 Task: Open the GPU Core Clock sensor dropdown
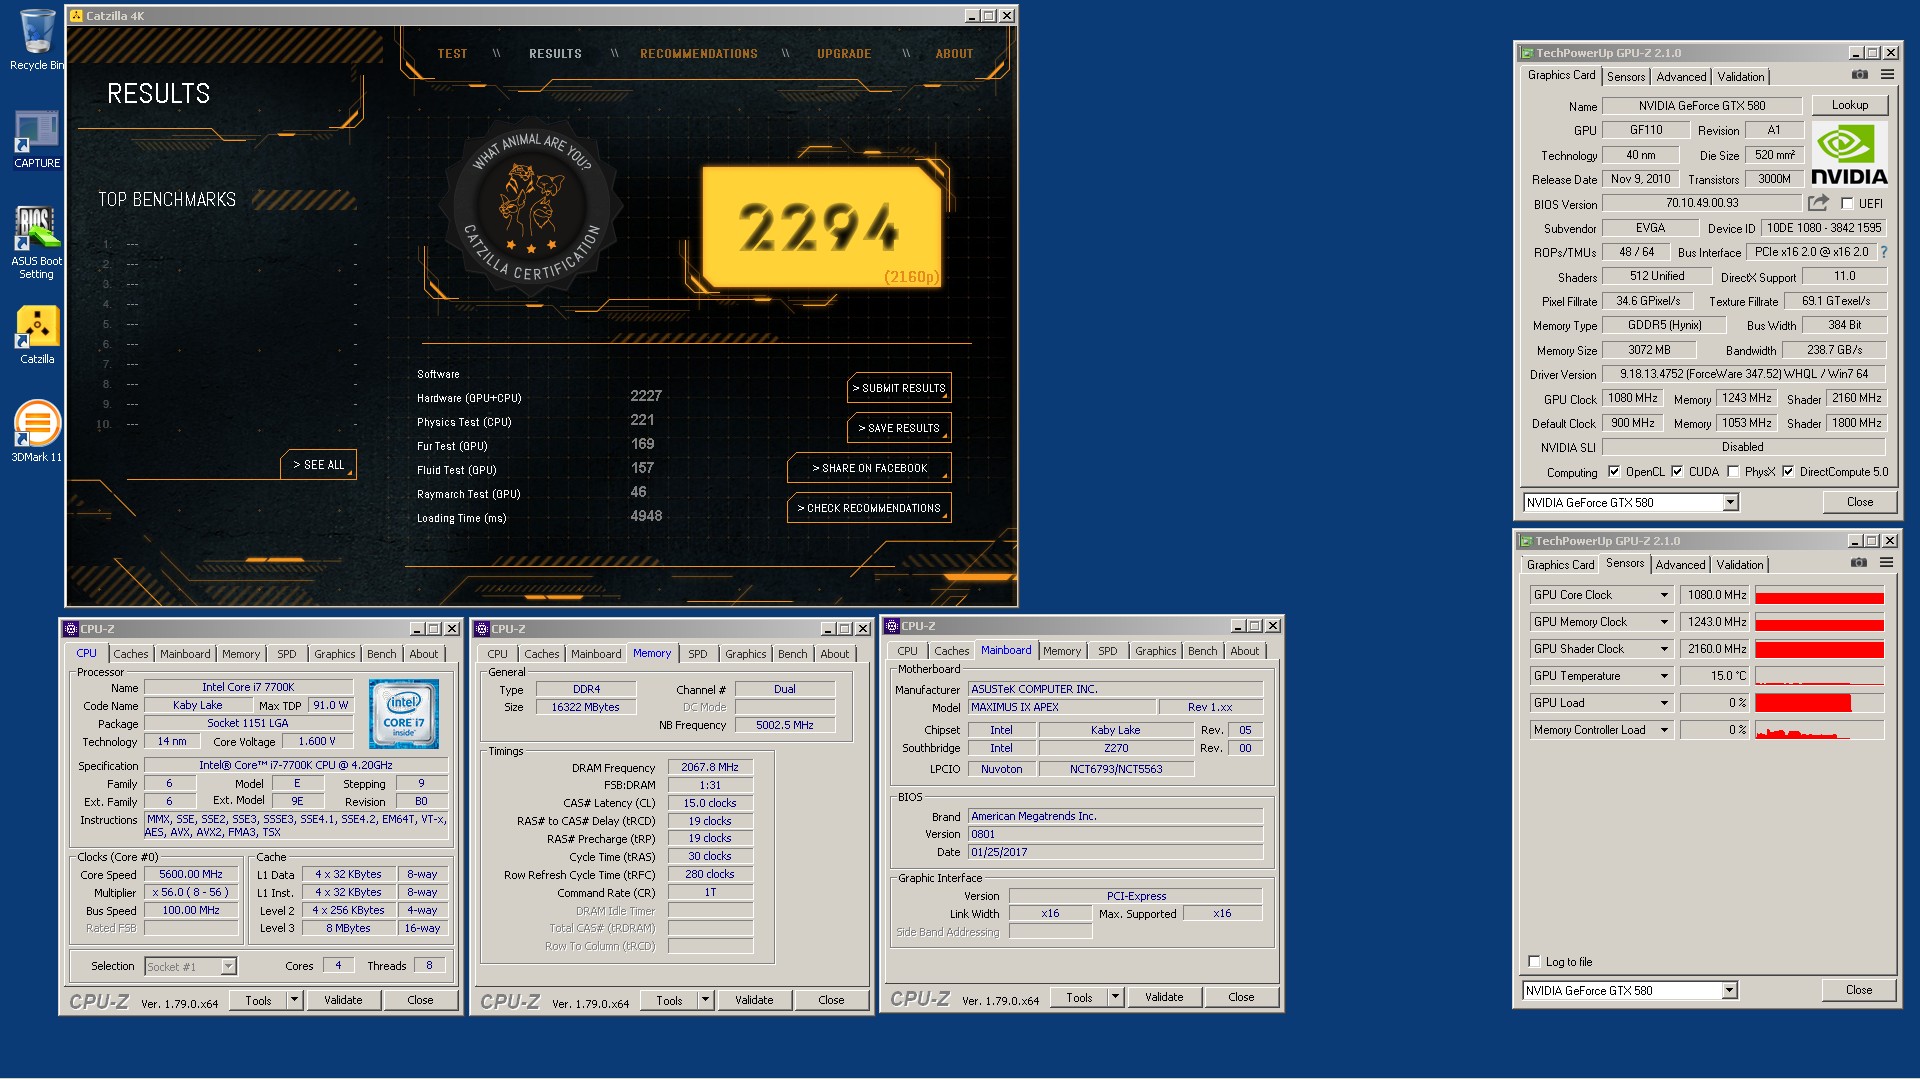click(x=1664, y=595)
